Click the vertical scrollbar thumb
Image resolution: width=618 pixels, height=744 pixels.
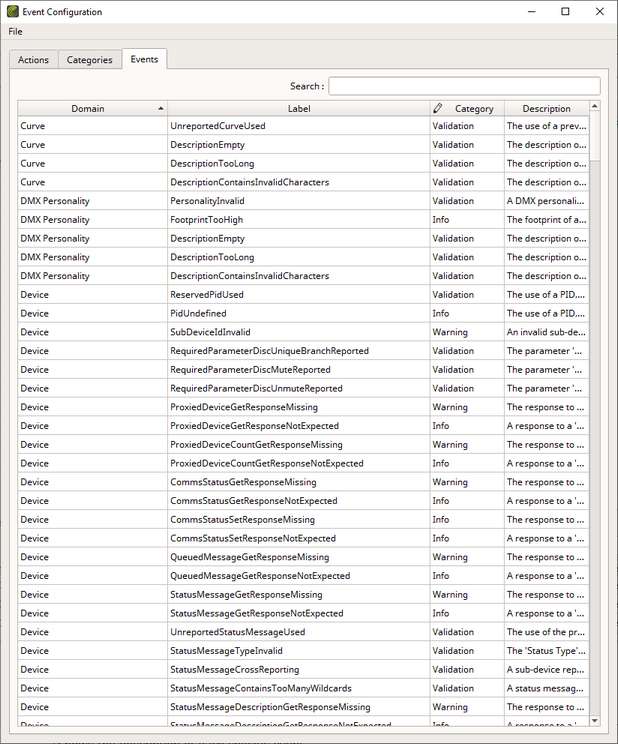594,136
